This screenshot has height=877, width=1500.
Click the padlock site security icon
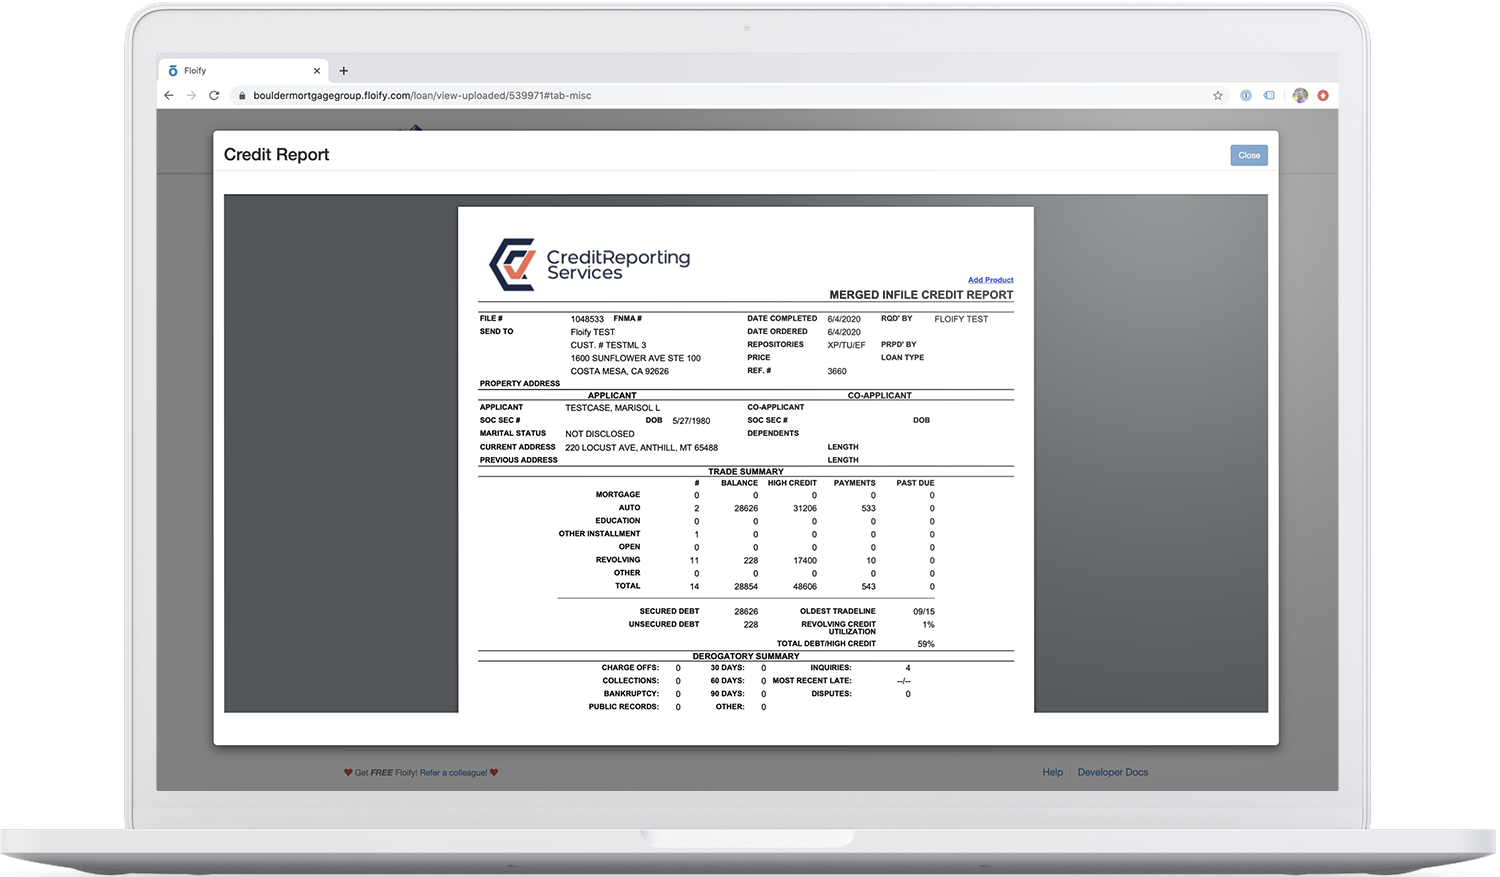[241, 96]
